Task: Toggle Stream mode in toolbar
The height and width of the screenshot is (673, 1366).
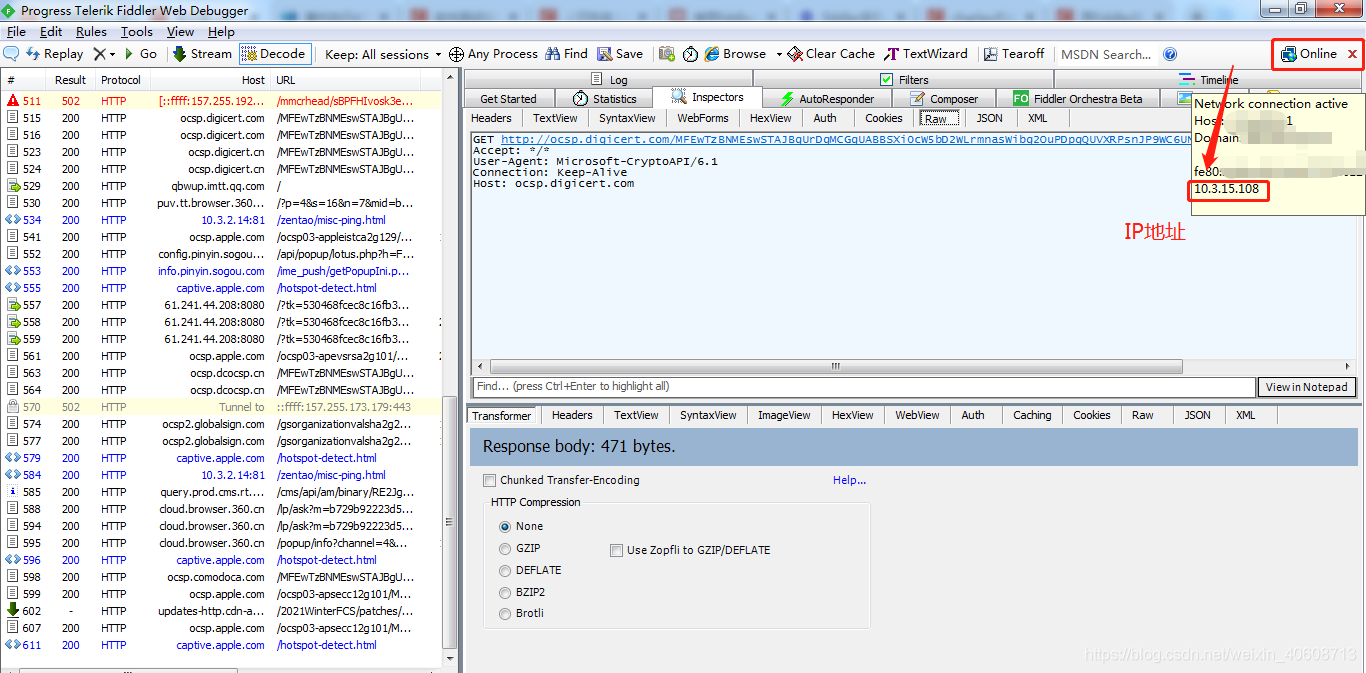Action: pyautogui.click(x=202, y=54)
